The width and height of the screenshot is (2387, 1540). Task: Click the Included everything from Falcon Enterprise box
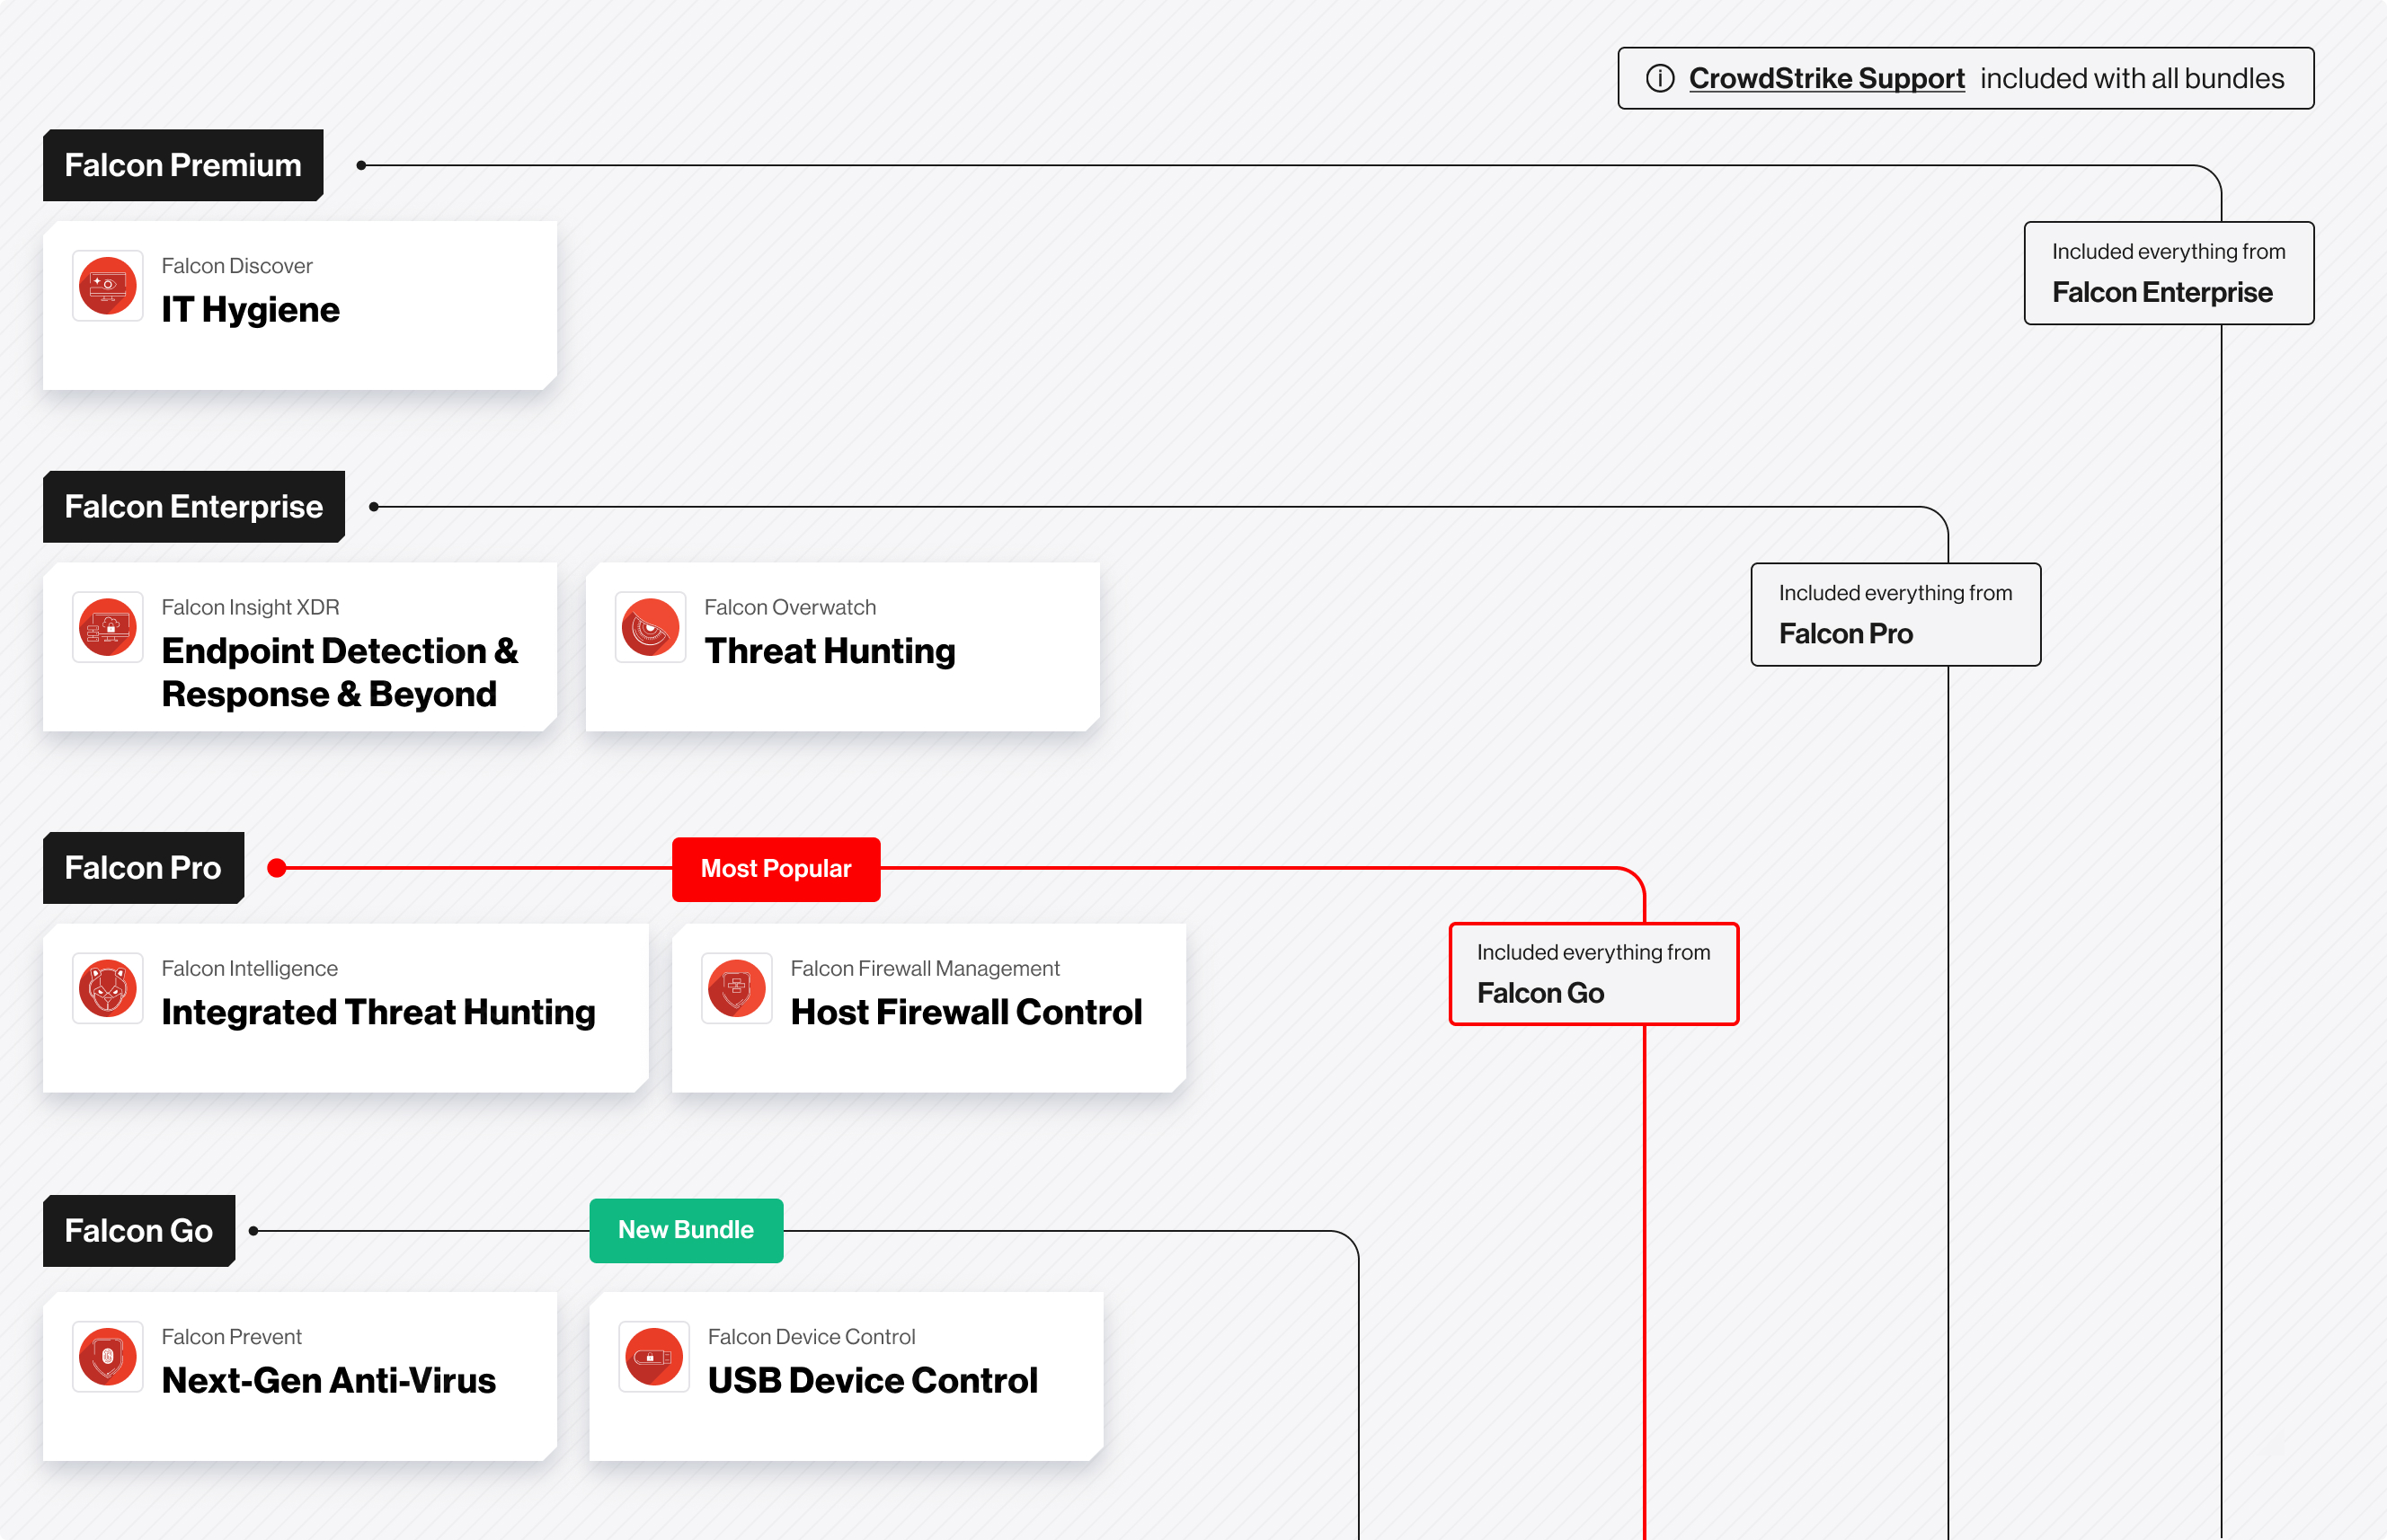[x=2169, y=273]
